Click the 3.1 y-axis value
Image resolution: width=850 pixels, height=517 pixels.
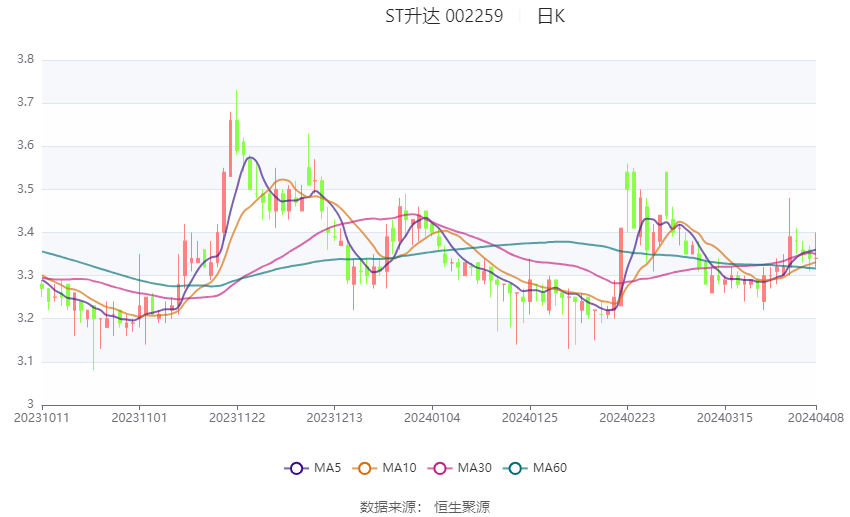(25, 361)
